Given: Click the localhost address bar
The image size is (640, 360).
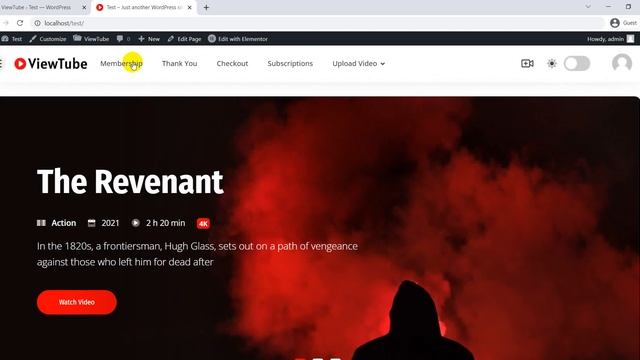Looking at the screenshot, I should (318, 23).
